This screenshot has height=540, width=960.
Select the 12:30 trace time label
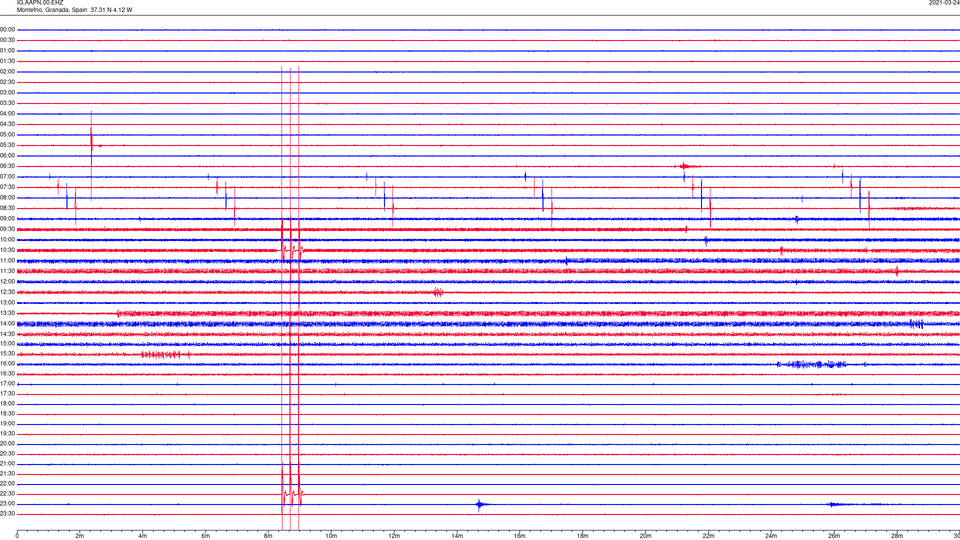(8, 292)
